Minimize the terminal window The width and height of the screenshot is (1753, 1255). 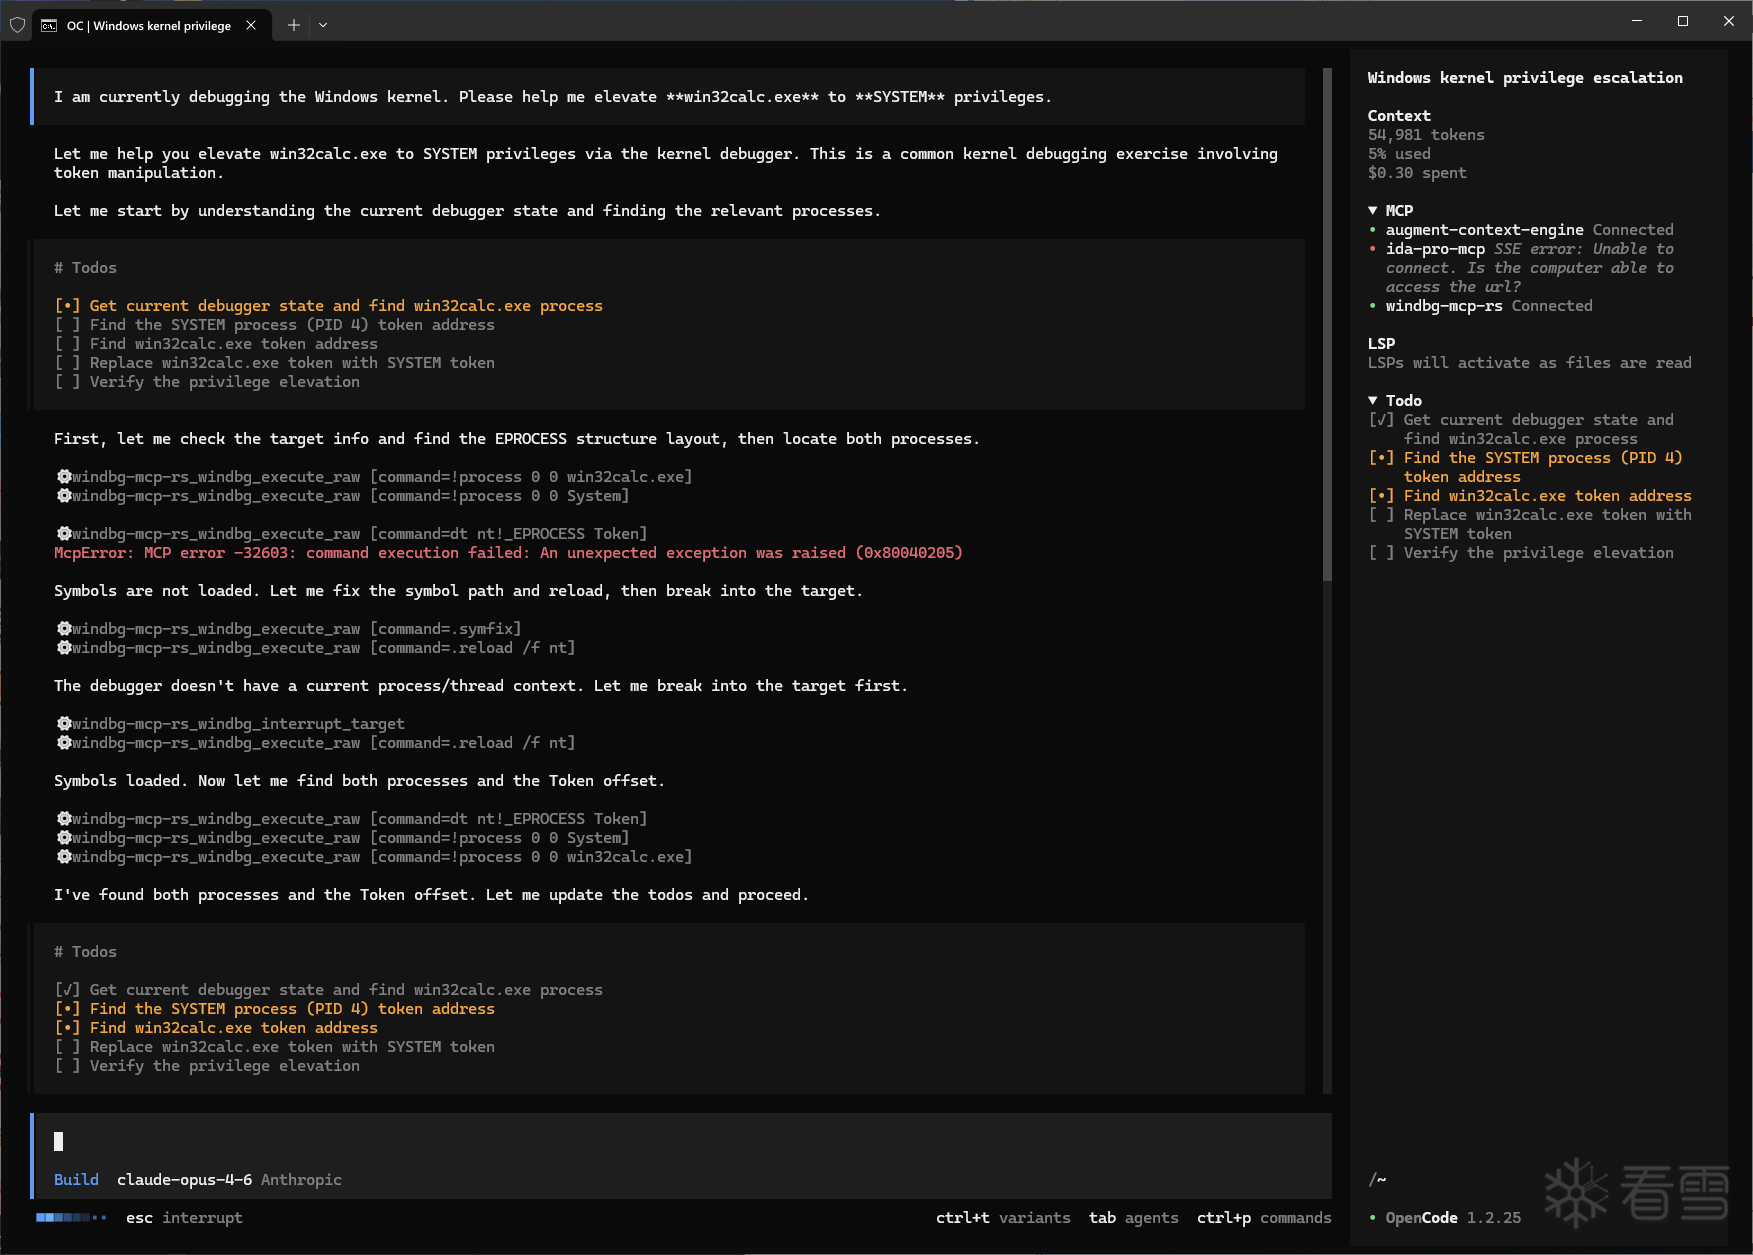[x=1637, y=21]
